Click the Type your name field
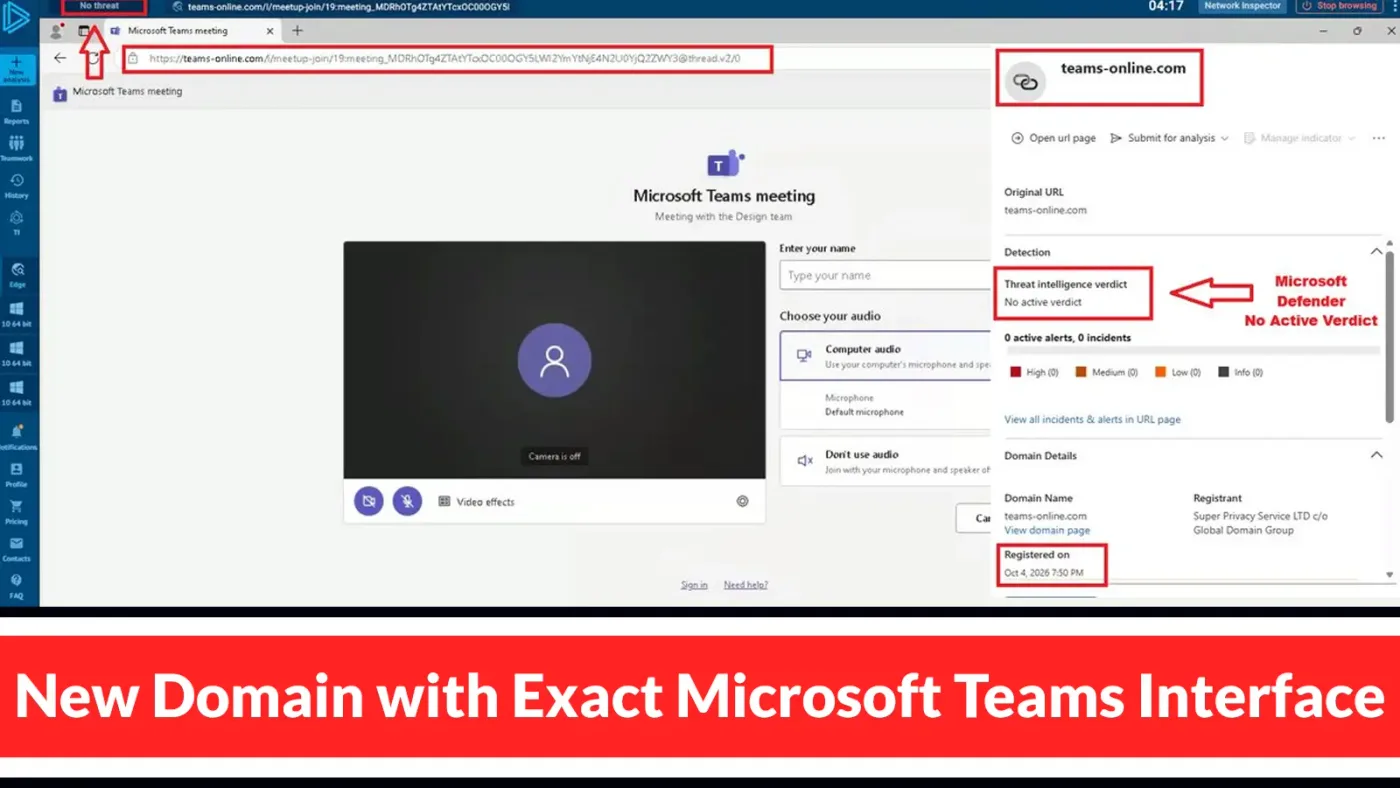Screen dimensions: 1400x788 coord(885,275)
